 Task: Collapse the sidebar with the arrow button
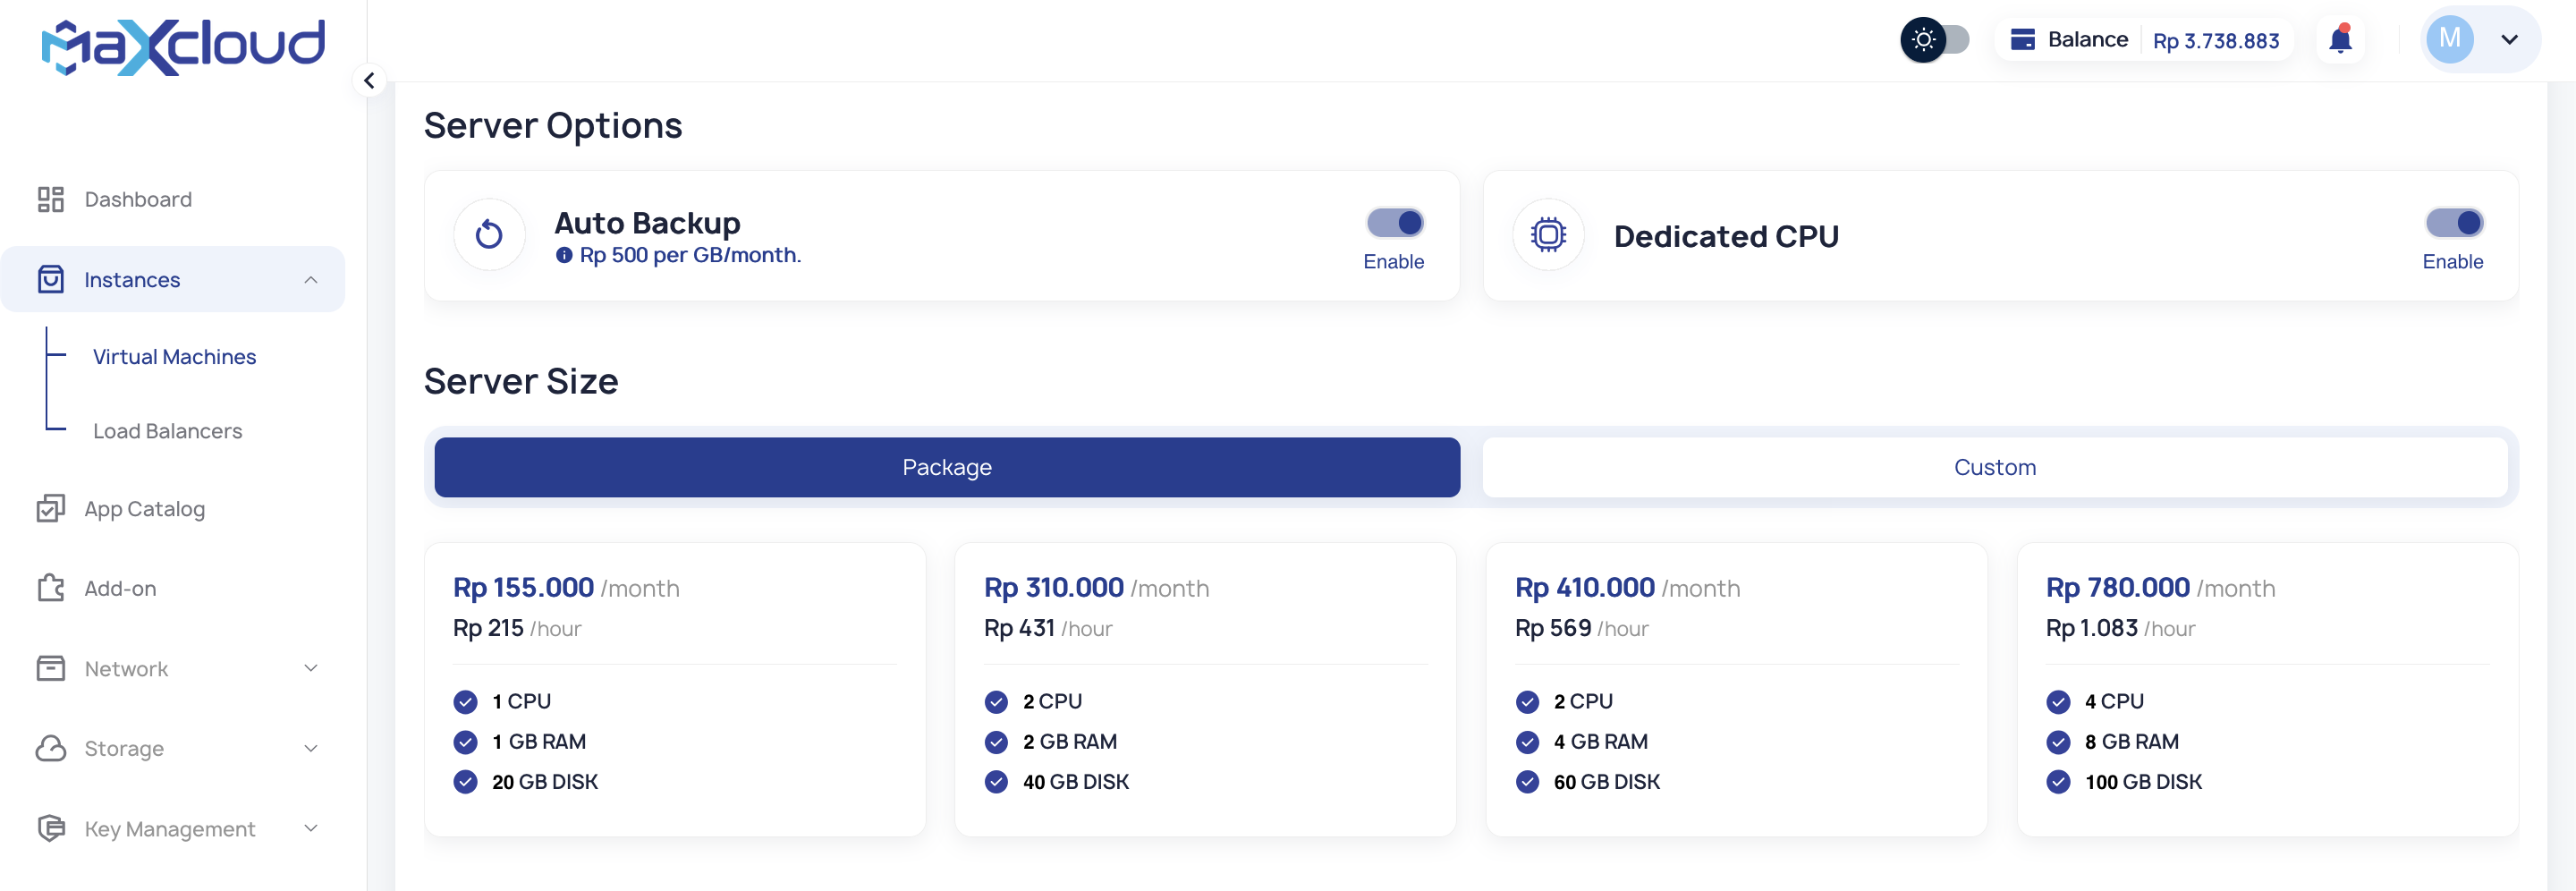(369, 80)
